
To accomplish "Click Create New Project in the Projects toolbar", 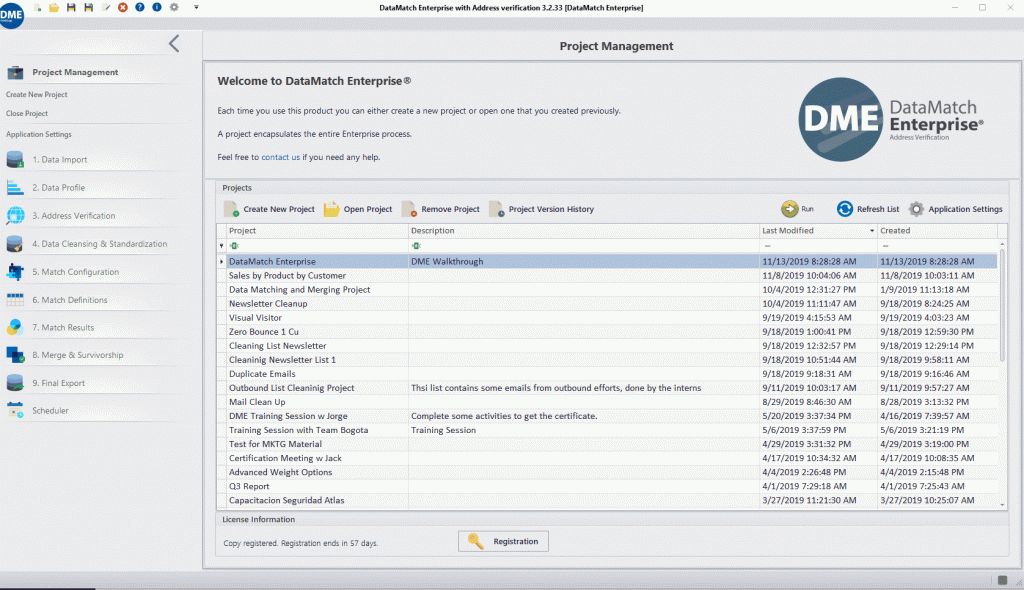I will [269, 209].
